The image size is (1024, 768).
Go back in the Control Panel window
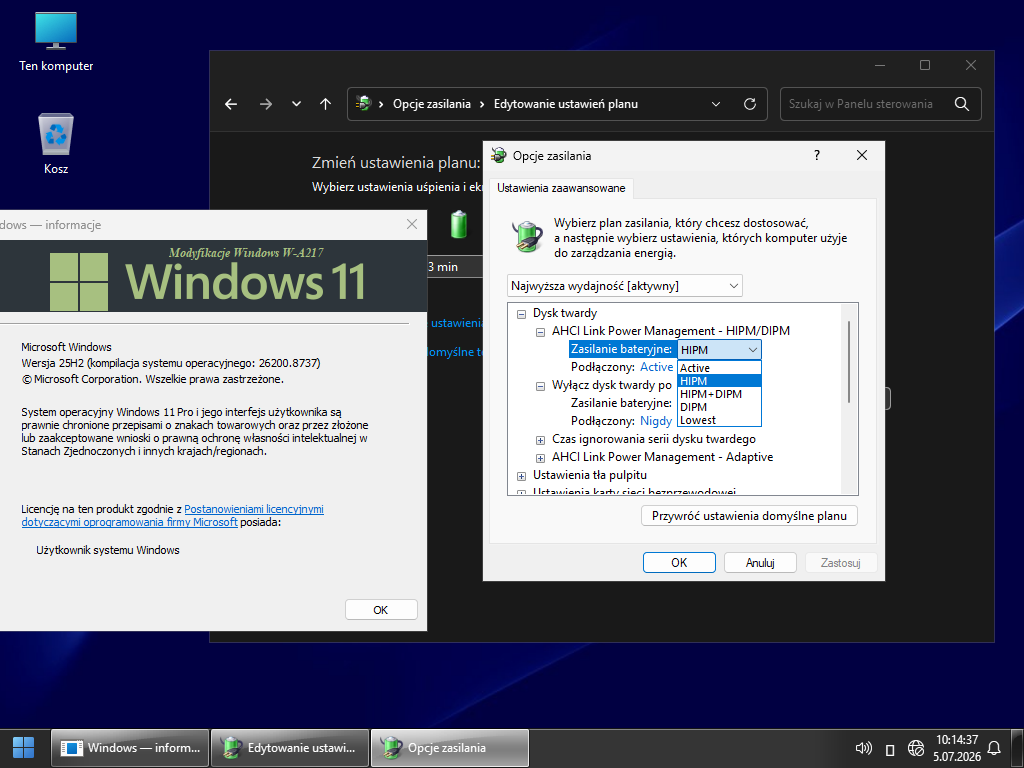pos(231,104)
